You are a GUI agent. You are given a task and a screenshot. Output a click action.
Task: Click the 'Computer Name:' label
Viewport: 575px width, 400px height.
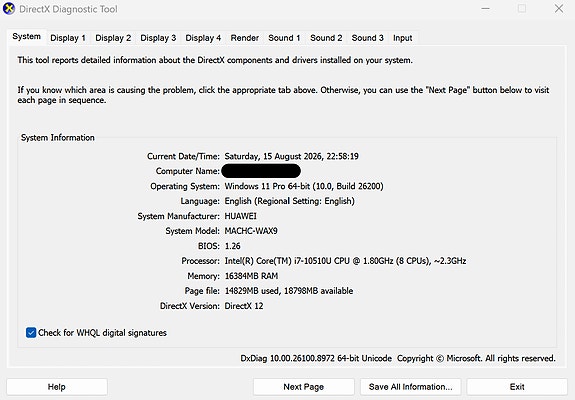(188, 171)
